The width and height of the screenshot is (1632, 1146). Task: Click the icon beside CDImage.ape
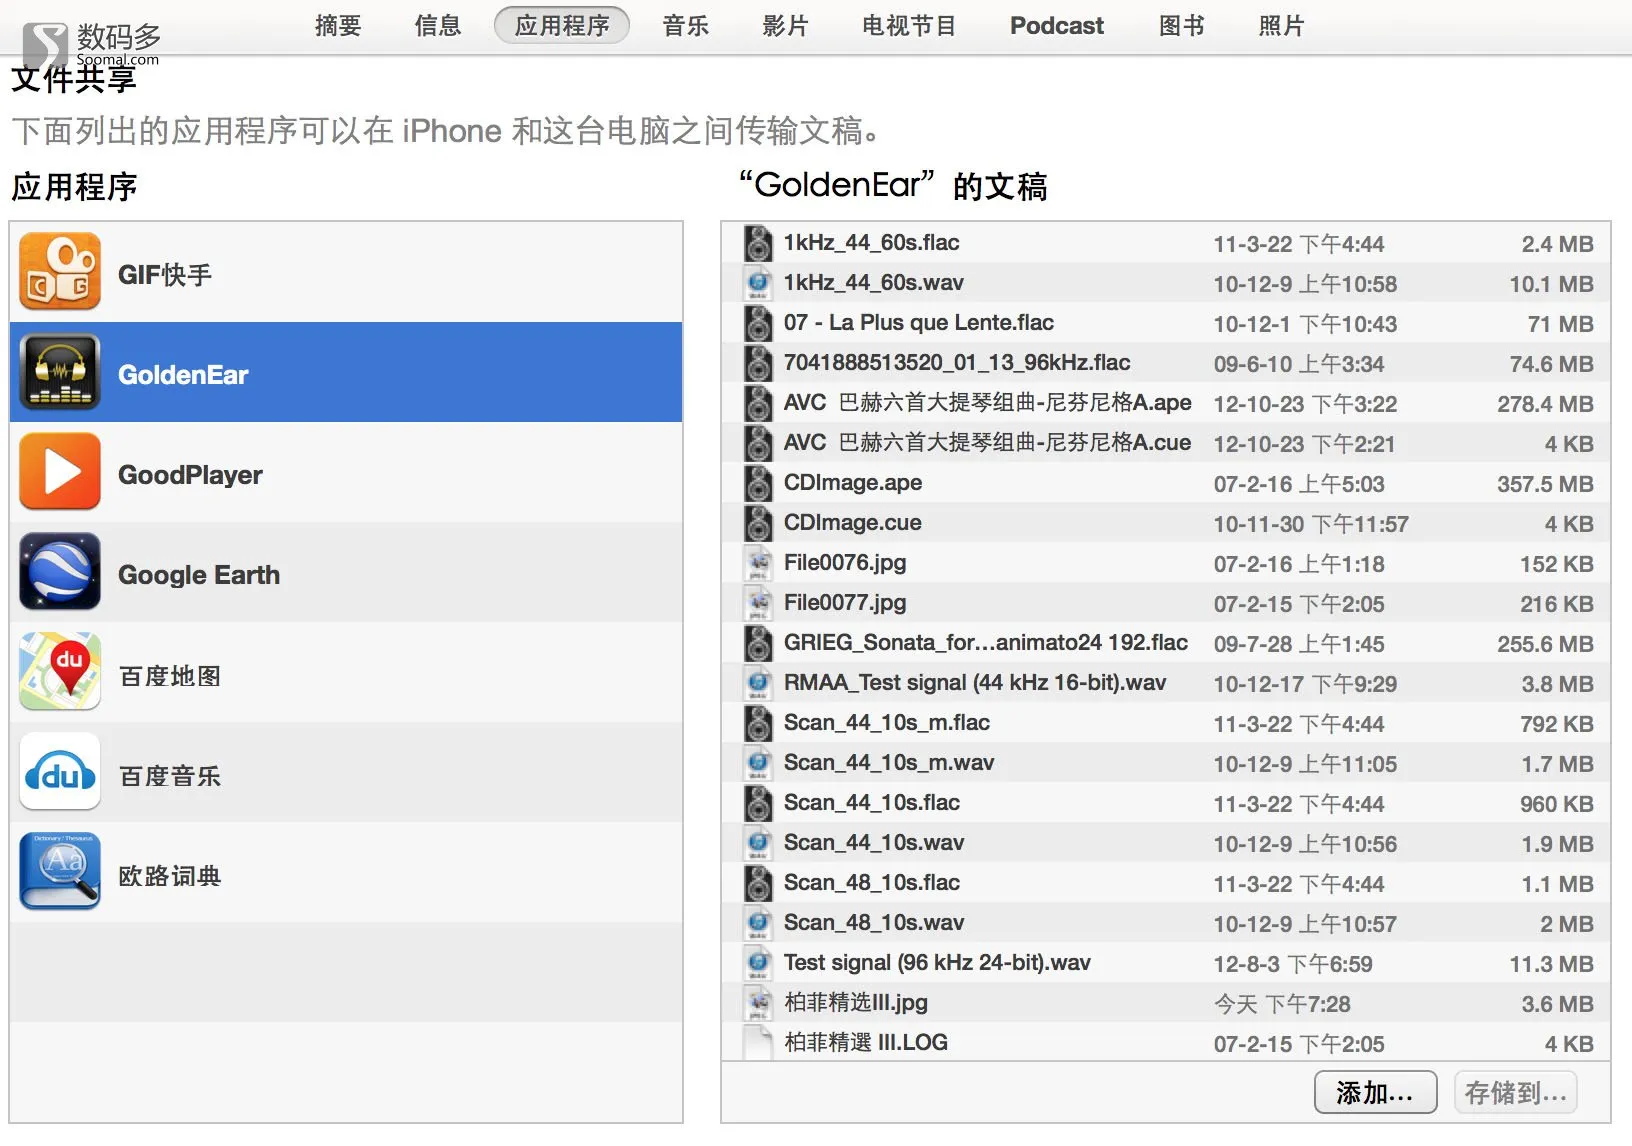coord(759,483)
